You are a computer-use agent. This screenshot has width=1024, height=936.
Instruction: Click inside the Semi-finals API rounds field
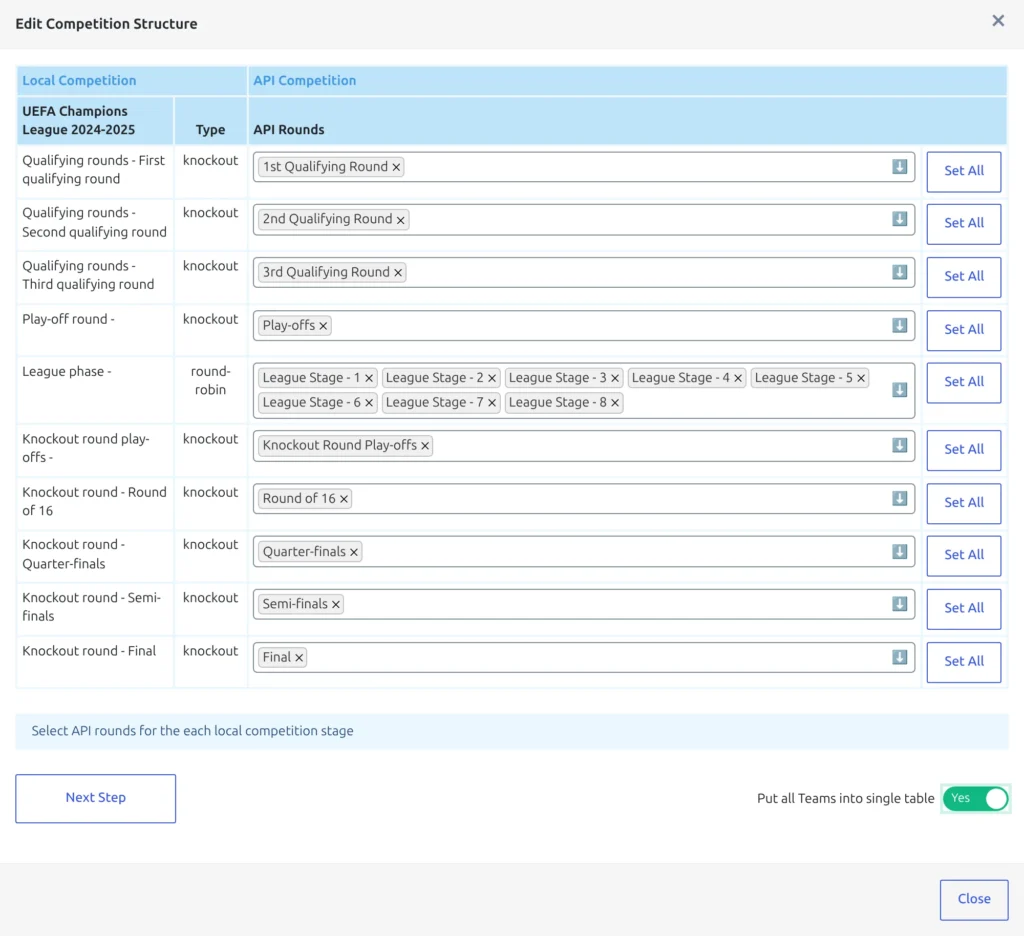[584, 604]
